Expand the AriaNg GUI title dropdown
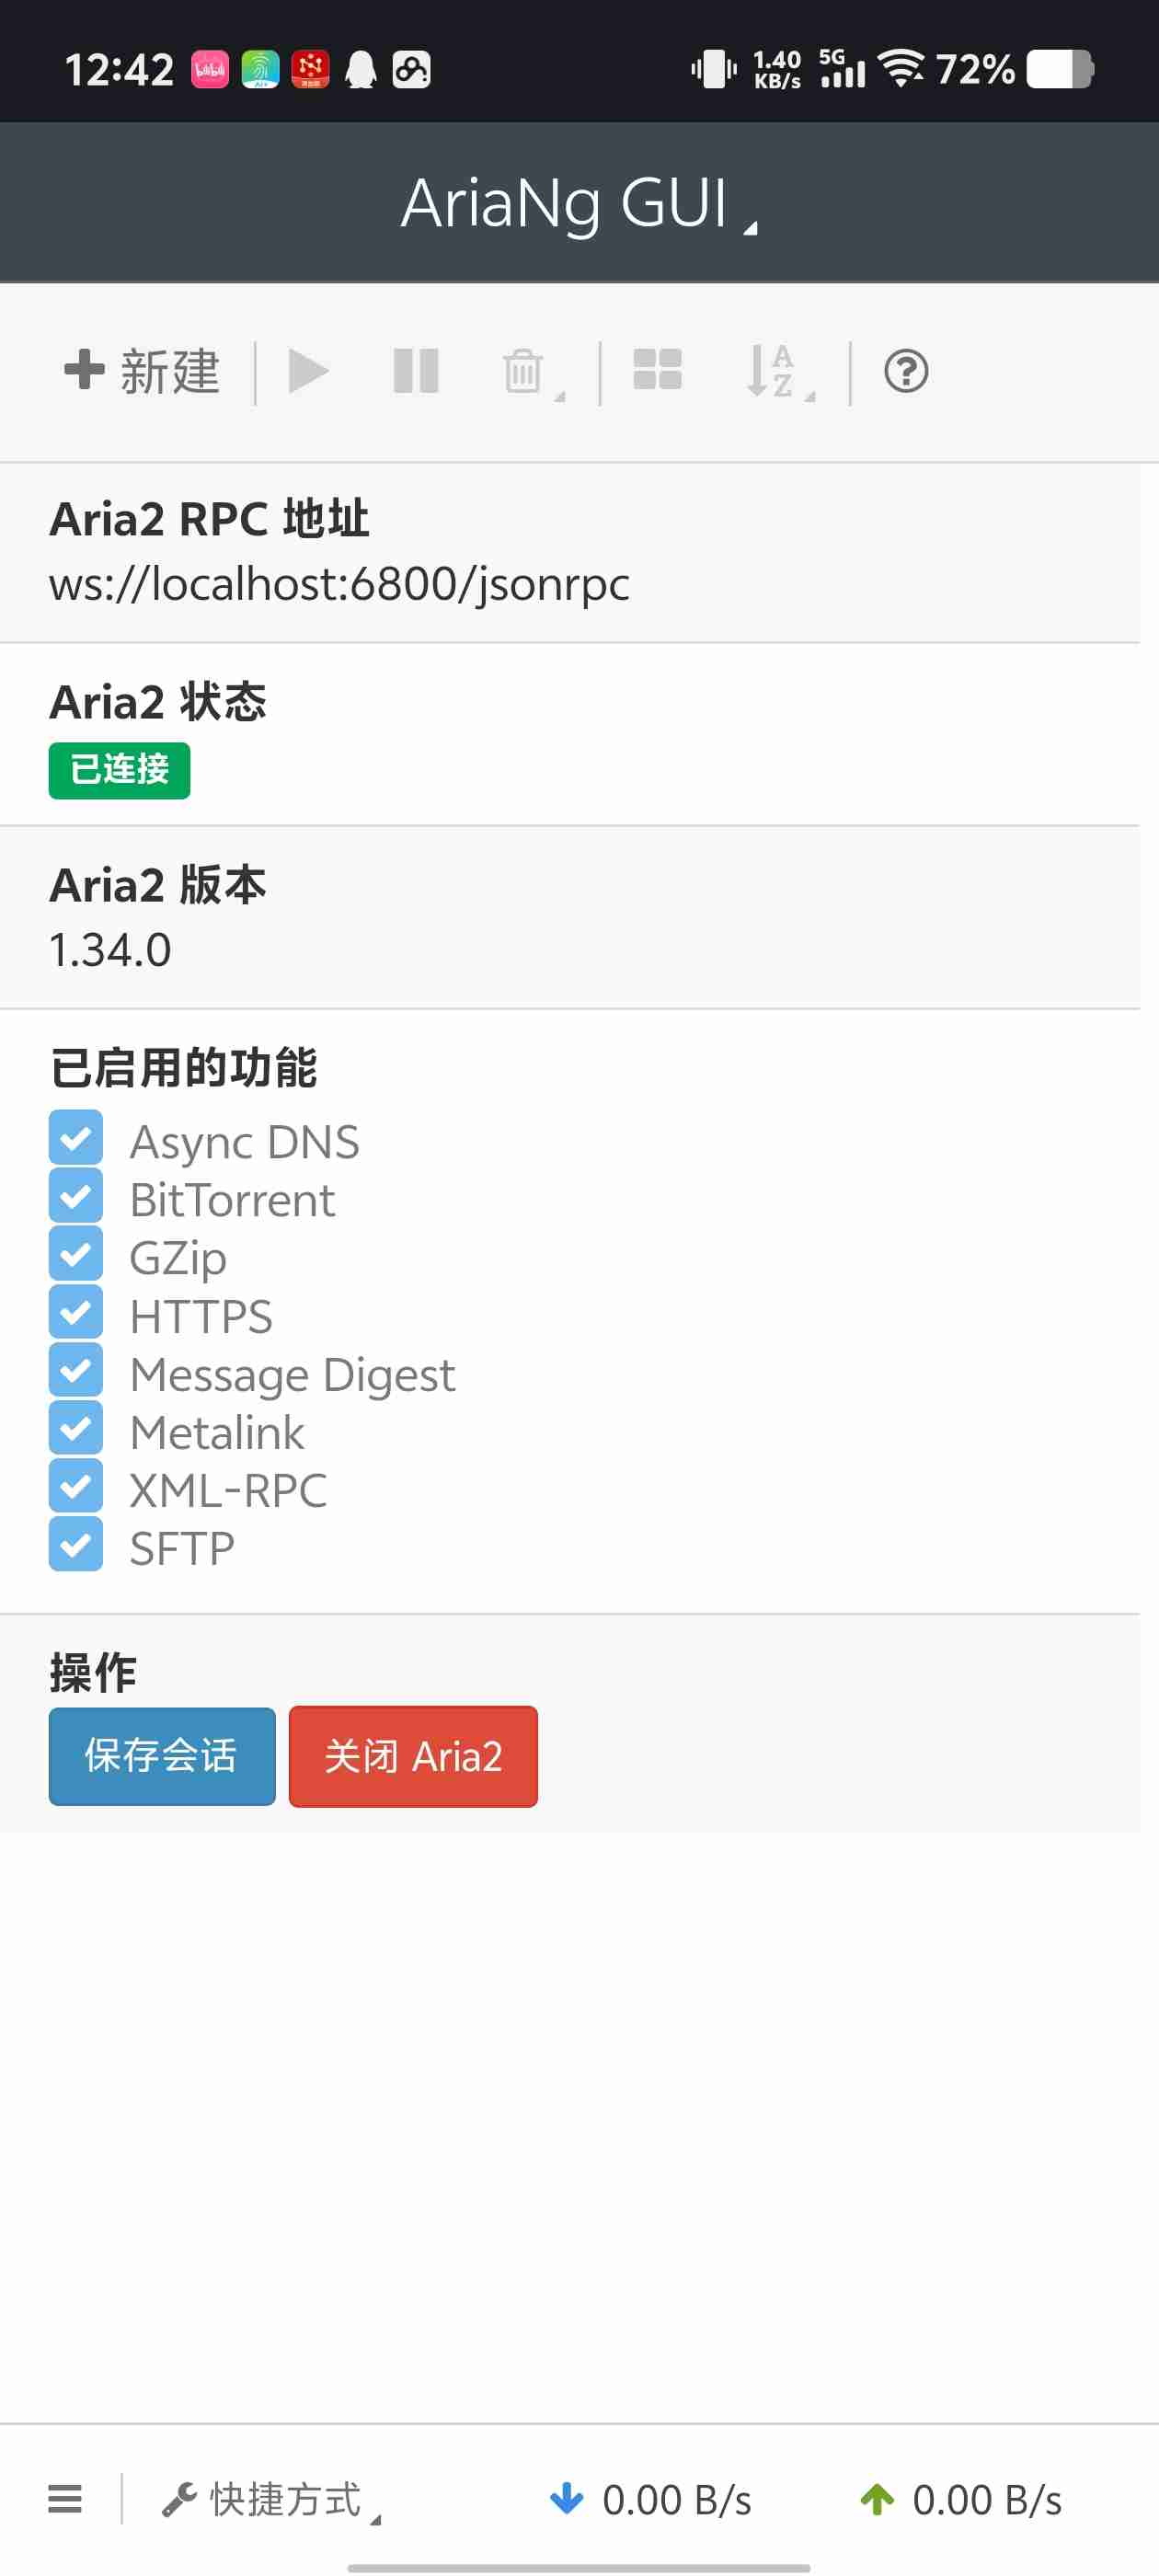Viewport: 1159px width, 2576px height. coord(578,203)
